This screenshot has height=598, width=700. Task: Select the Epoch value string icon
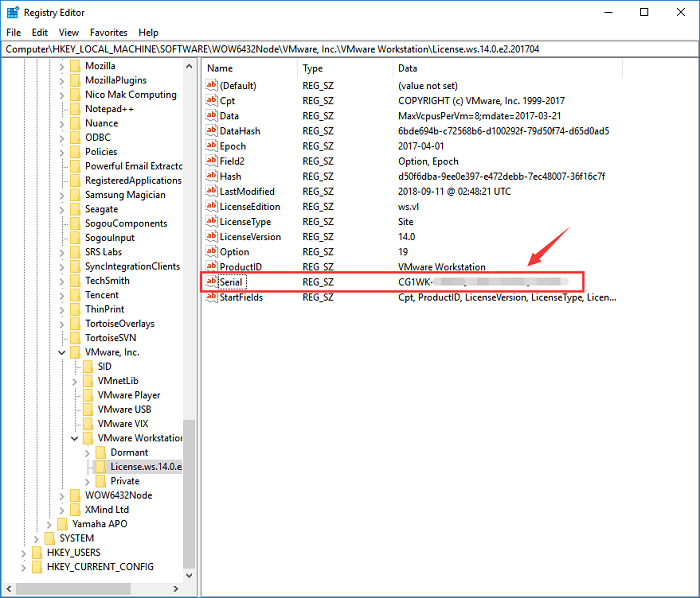pos(212,145)
